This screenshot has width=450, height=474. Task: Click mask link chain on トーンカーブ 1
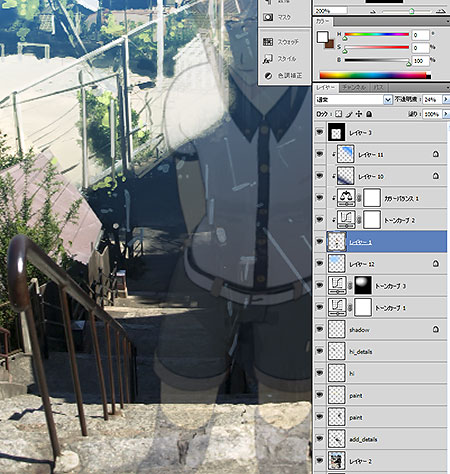(350, 308)
